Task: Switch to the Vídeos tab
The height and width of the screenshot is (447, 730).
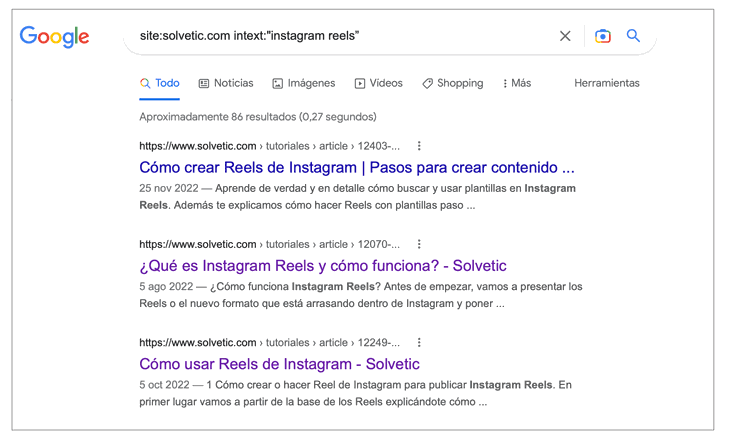Action: click(379, 83)
